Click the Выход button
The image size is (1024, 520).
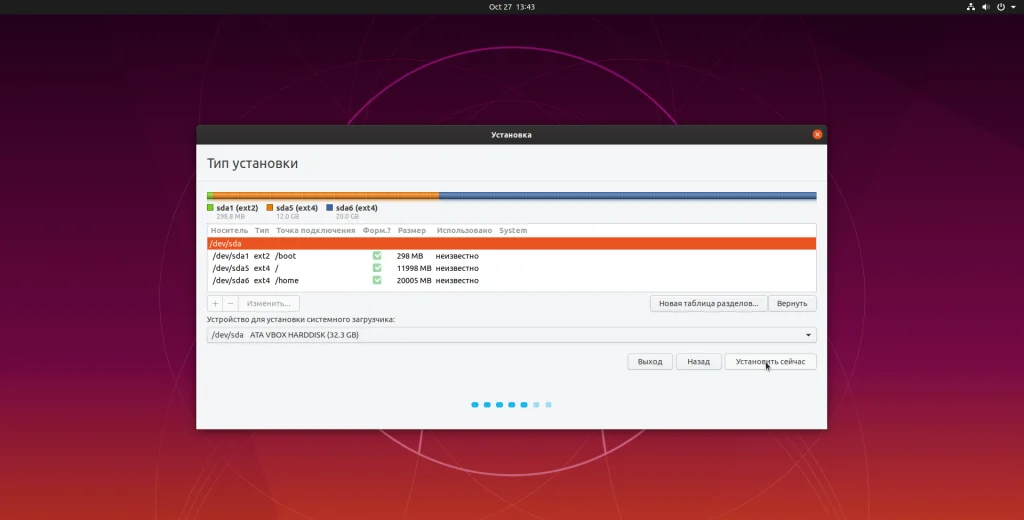click(x=650, y=361)
